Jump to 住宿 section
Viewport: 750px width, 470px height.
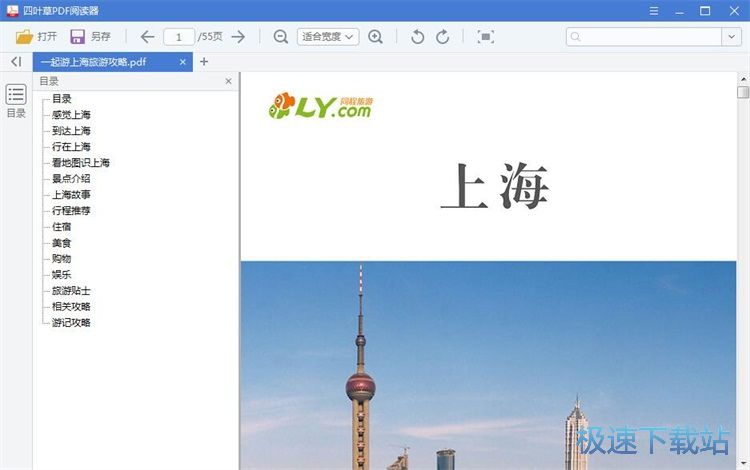62,227
